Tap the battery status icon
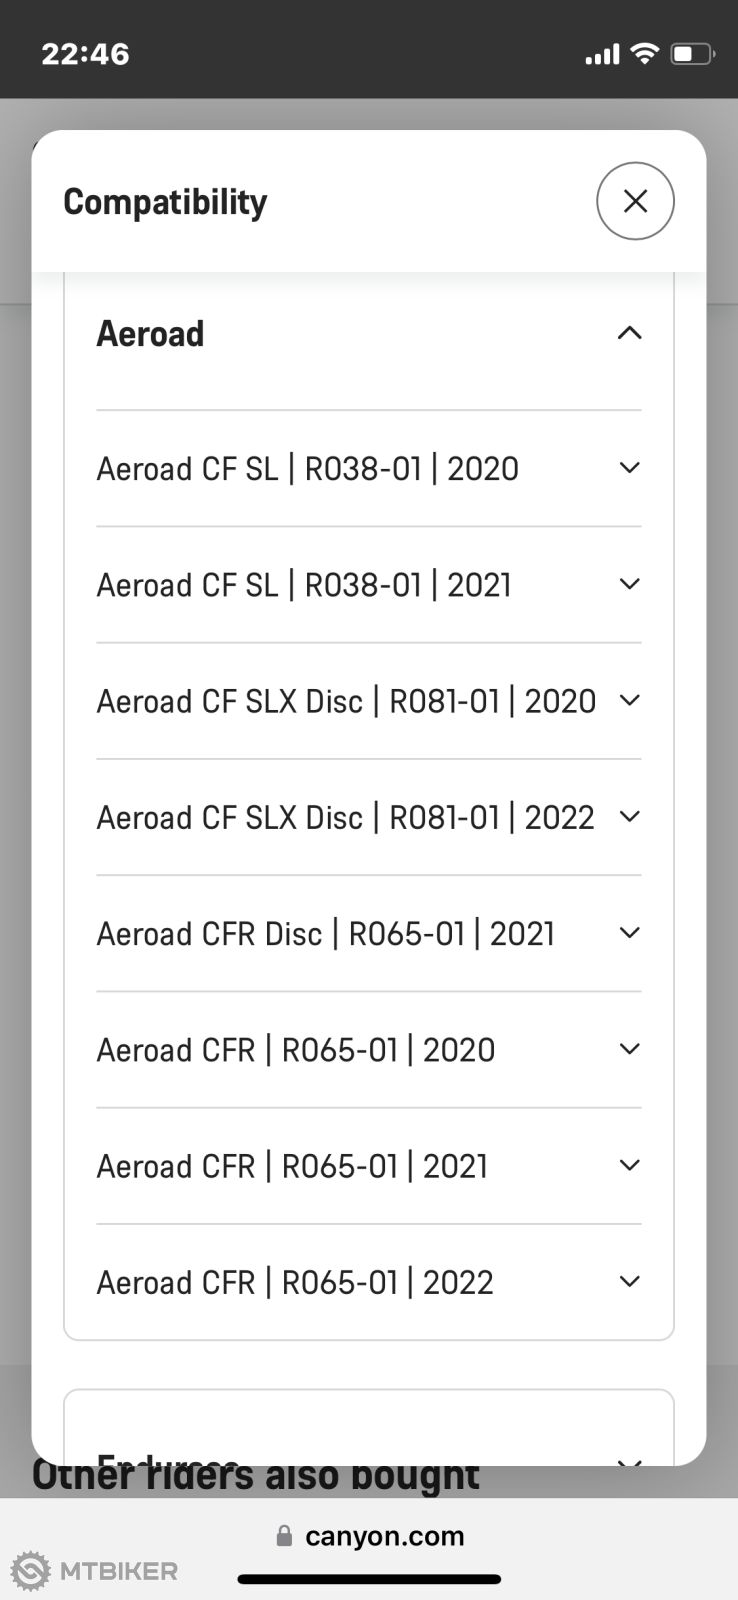Viewport: 738px width, 1600px height. coord(692,54)
